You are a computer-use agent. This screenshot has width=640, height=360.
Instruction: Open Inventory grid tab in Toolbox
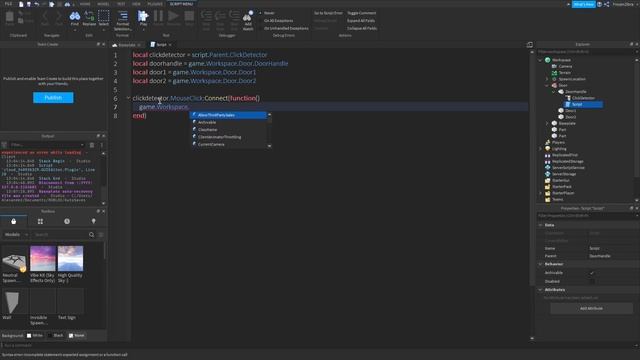(x=40, y=221)
